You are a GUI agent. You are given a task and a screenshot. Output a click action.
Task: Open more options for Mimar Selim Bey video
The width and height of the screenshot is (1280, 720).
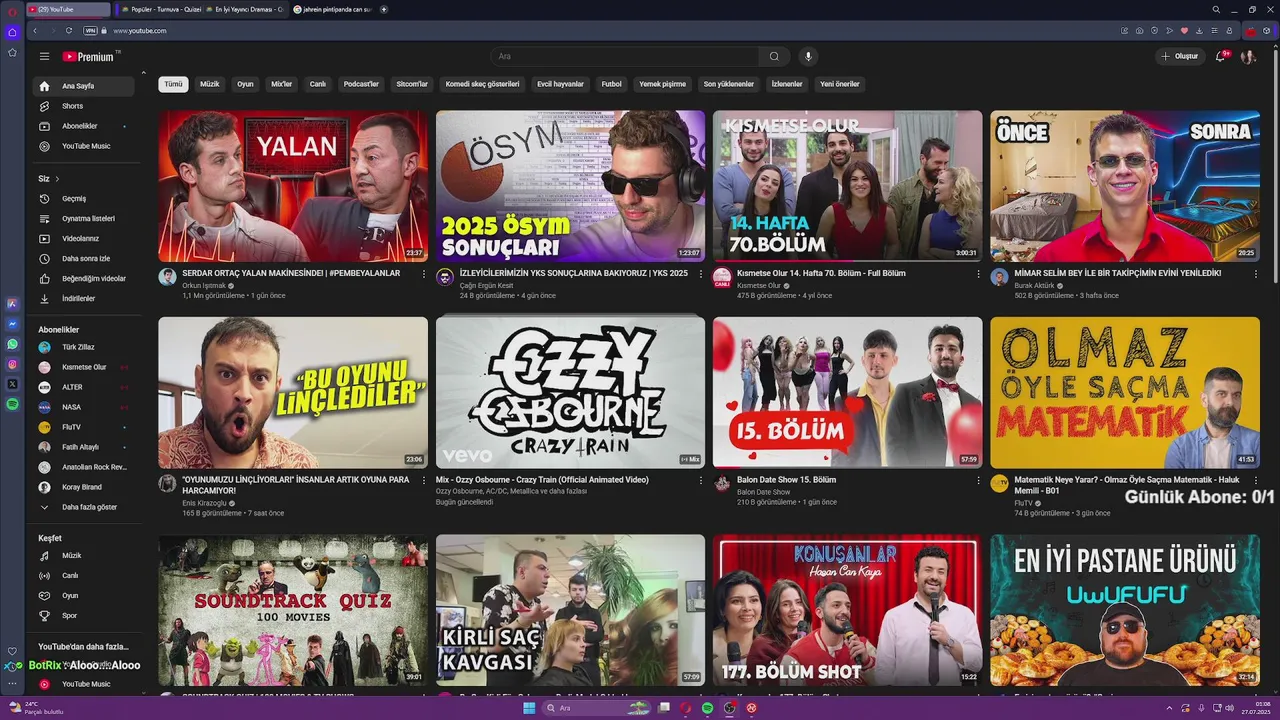pyautogui.click(x=1256, y=274)
